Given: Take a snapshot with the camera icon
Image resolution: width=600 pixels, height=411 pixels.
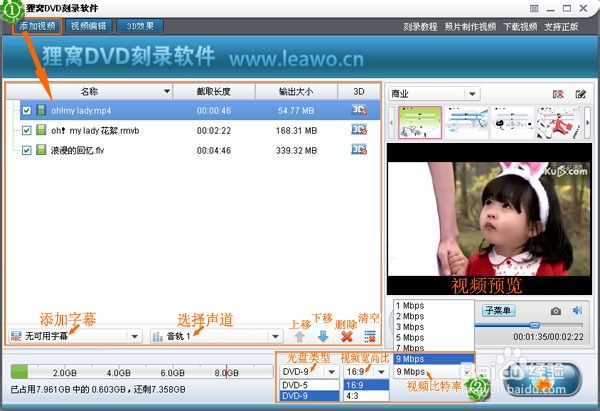Looking at the screenshot, I should click(x=556, y=311).
